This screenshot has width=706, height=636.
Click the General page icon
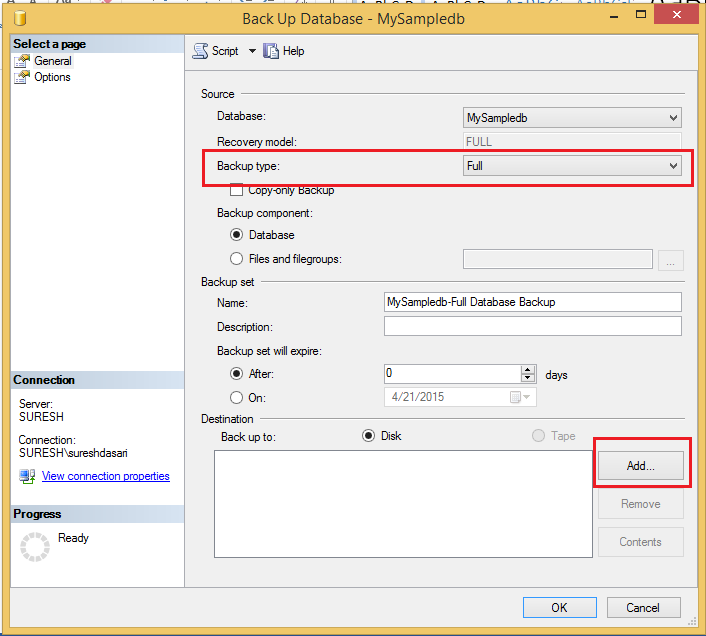pos(22,61)
